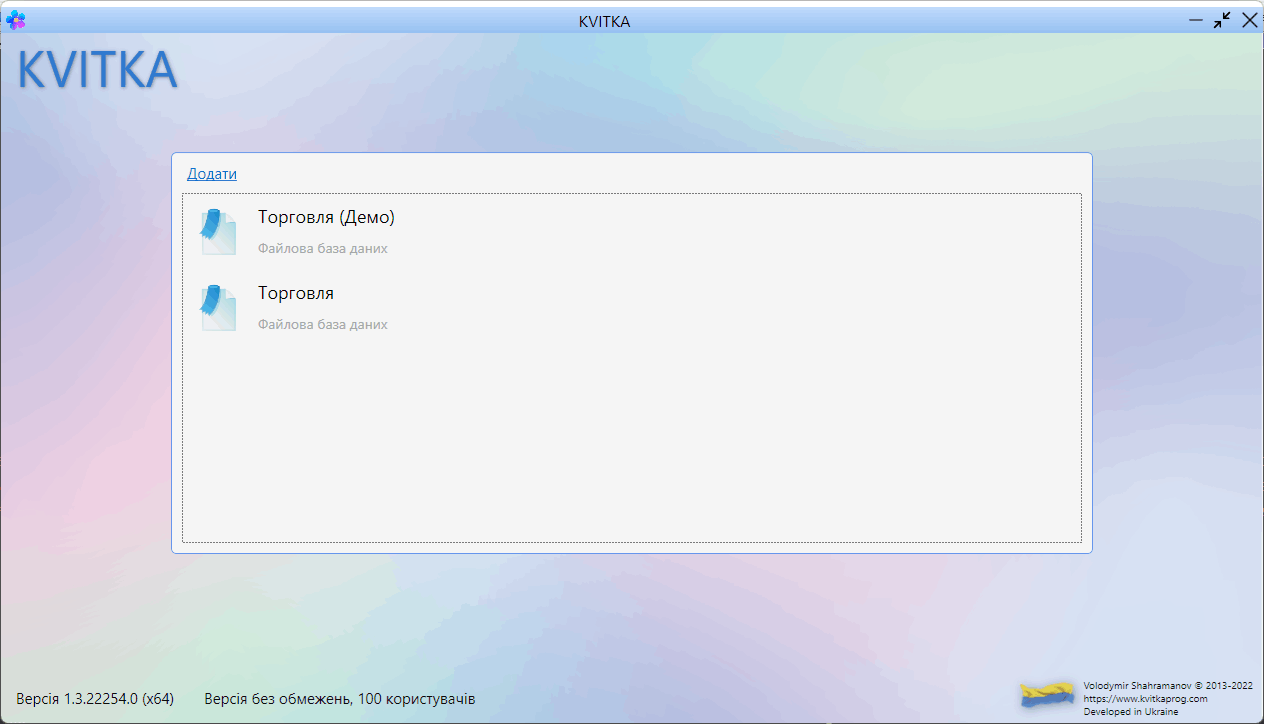
Task: Minimize the KVITKA window
Action: point(1195,20)
